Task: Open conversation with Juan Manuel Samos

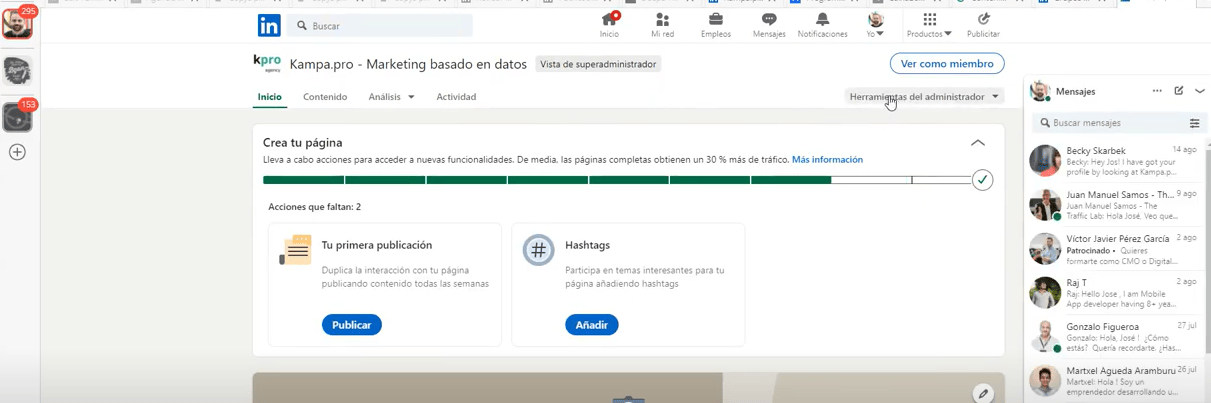Action: tap(1115, 205)
